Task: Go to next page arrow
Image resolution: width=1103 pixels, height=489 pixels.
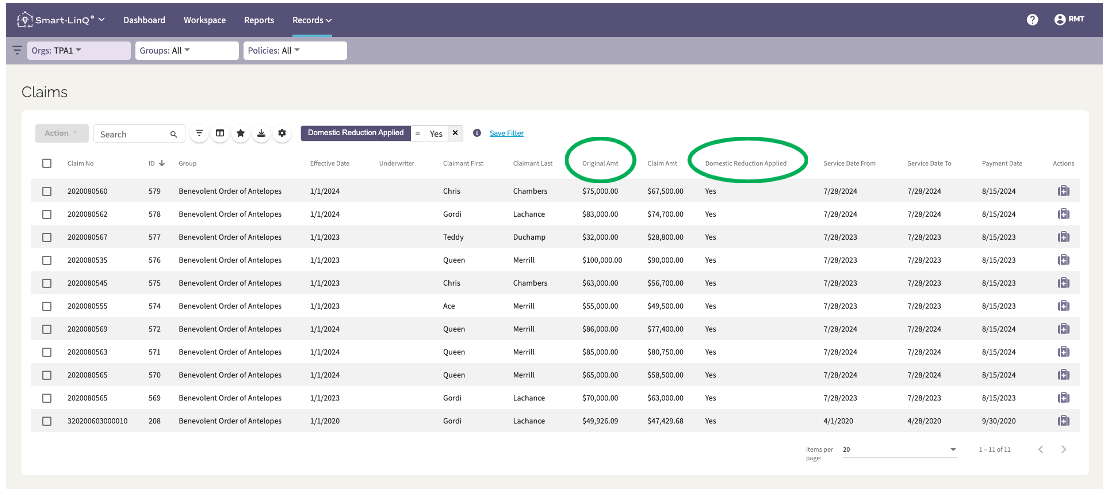Action: coord(1064,449)
